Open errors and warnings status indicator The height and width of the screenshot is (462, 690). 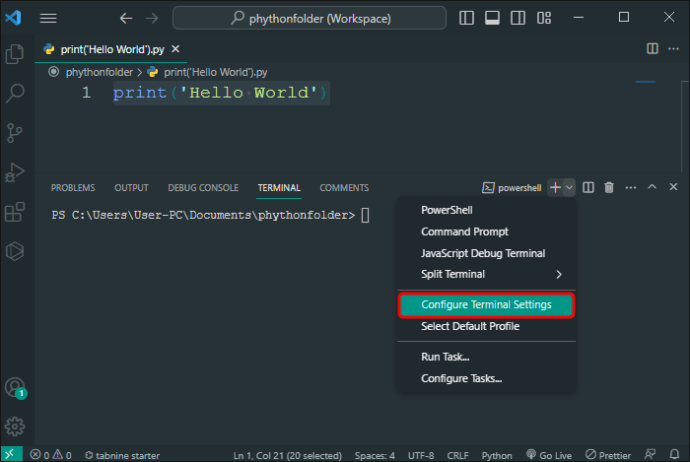(x=51, y=455)
